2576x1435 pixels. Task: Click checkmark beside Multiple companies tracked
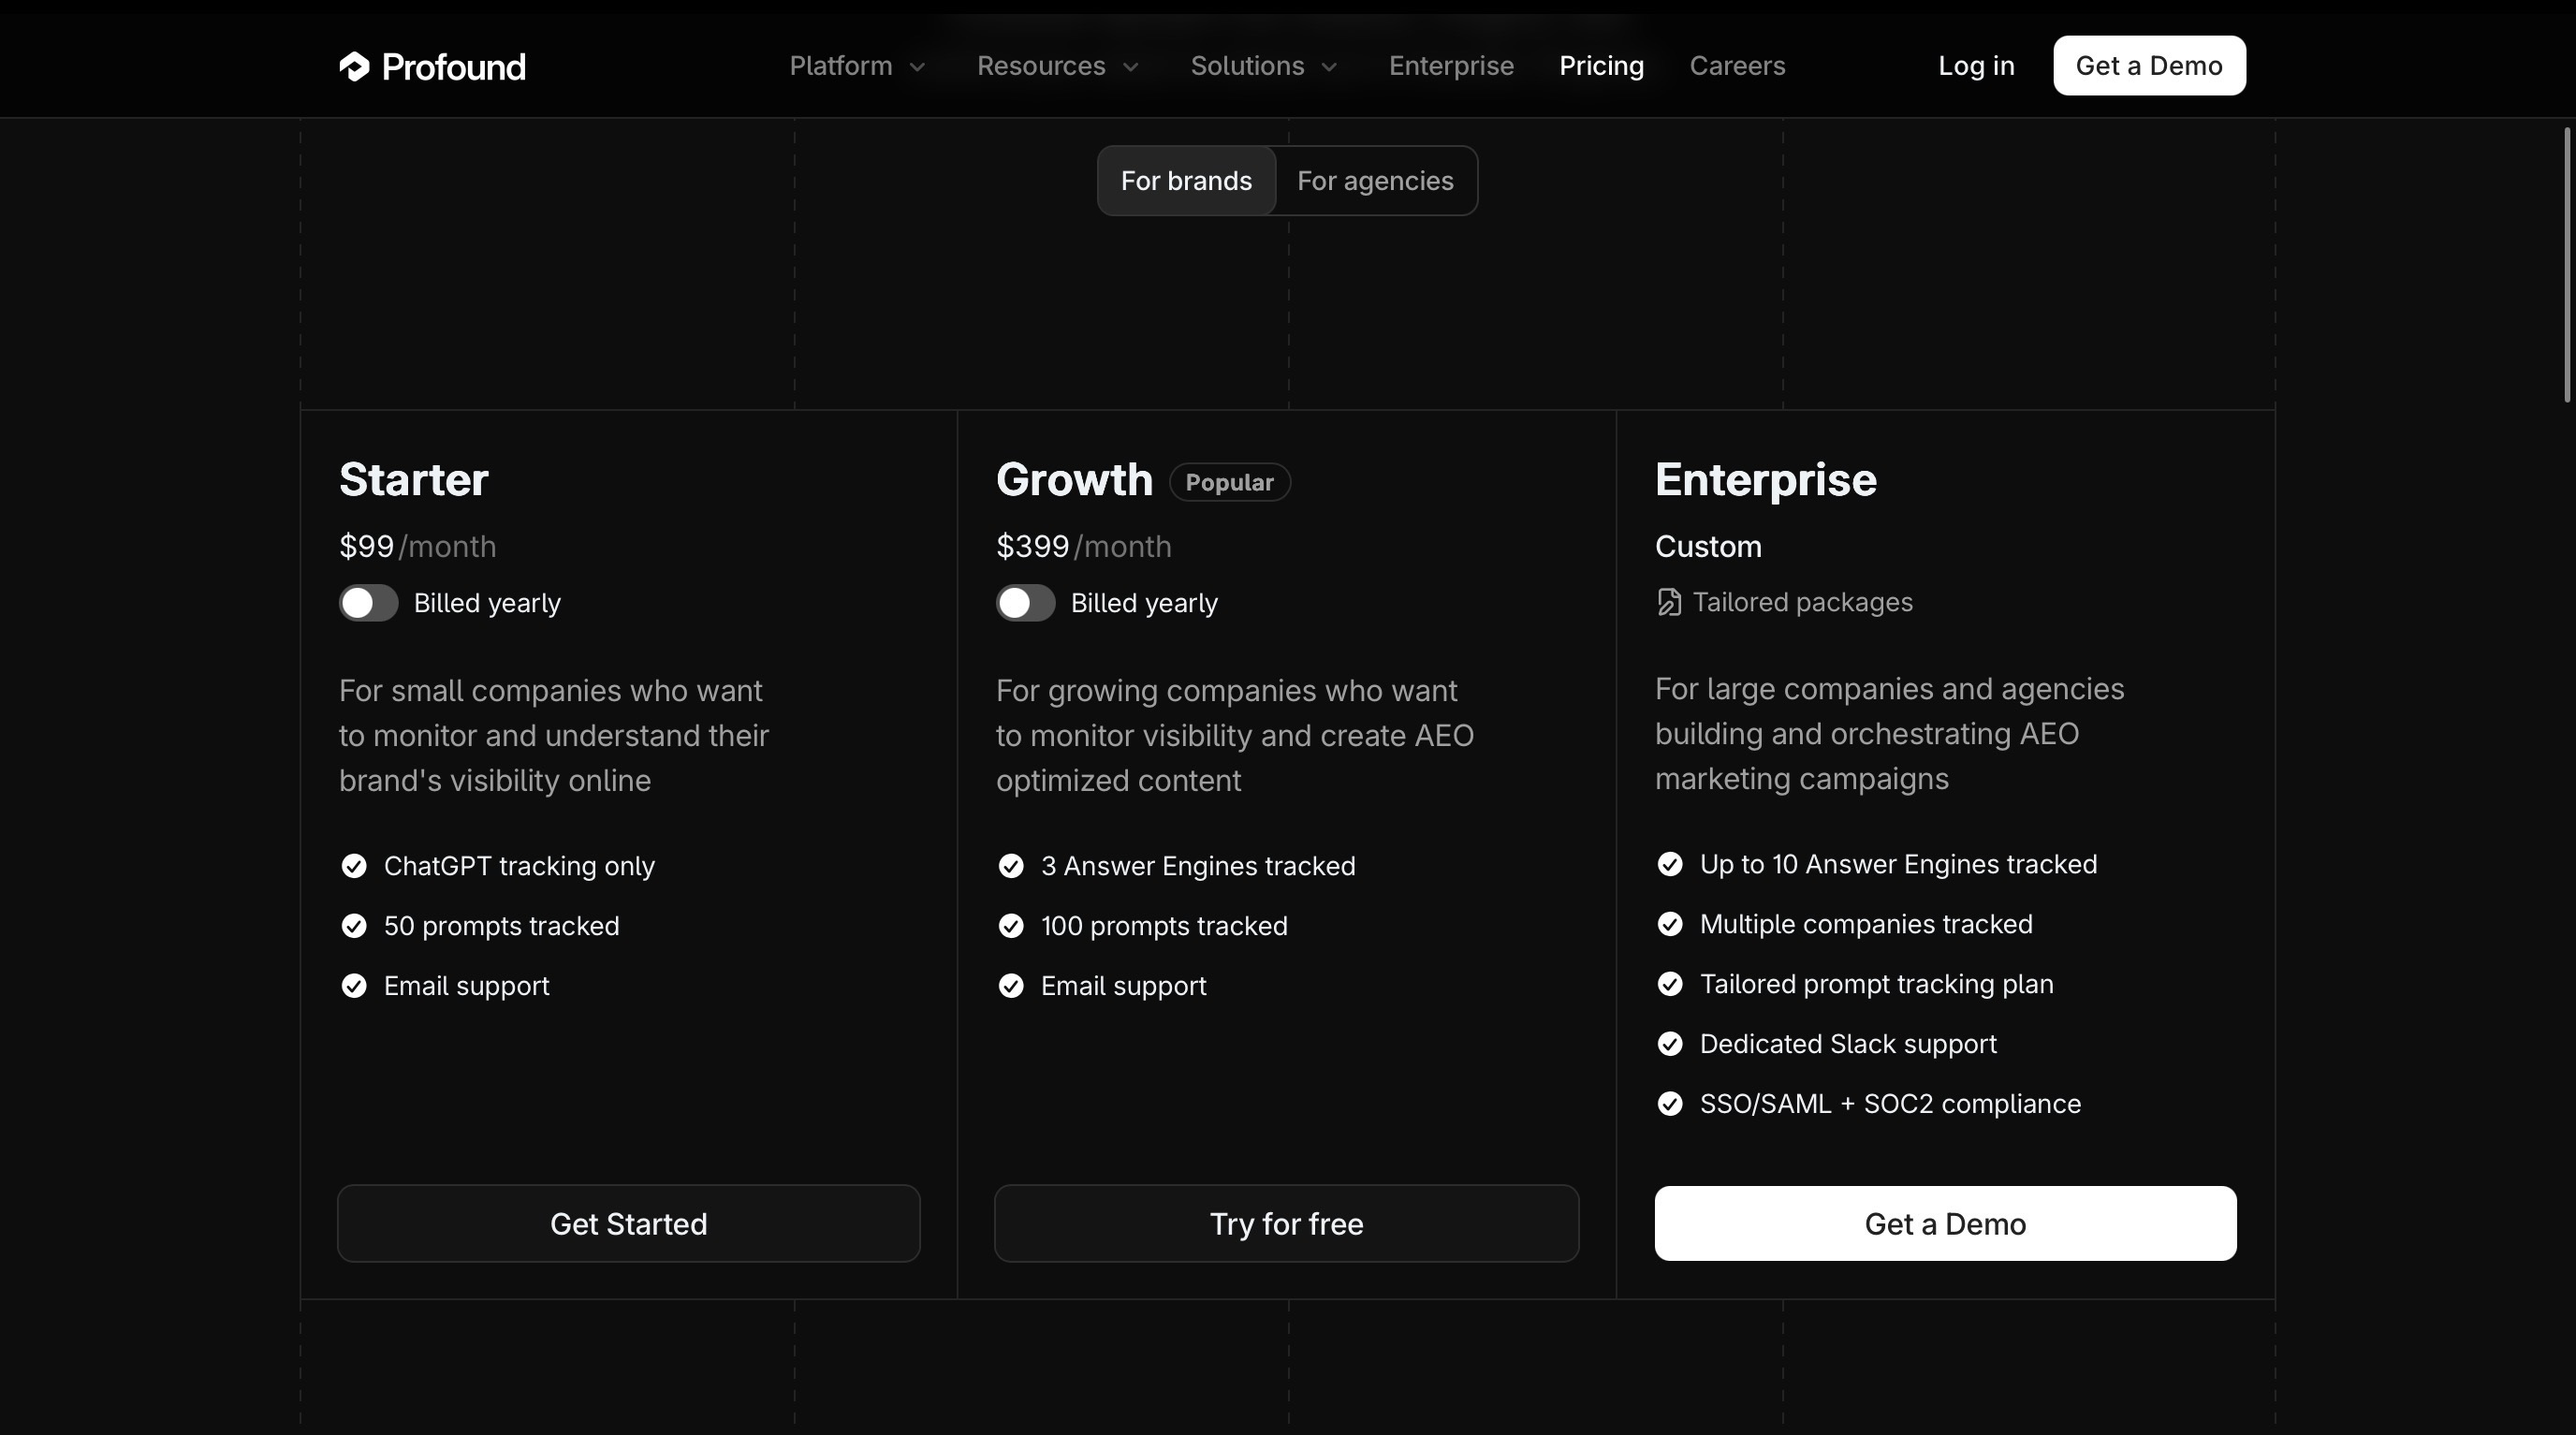pos(1670,924)
